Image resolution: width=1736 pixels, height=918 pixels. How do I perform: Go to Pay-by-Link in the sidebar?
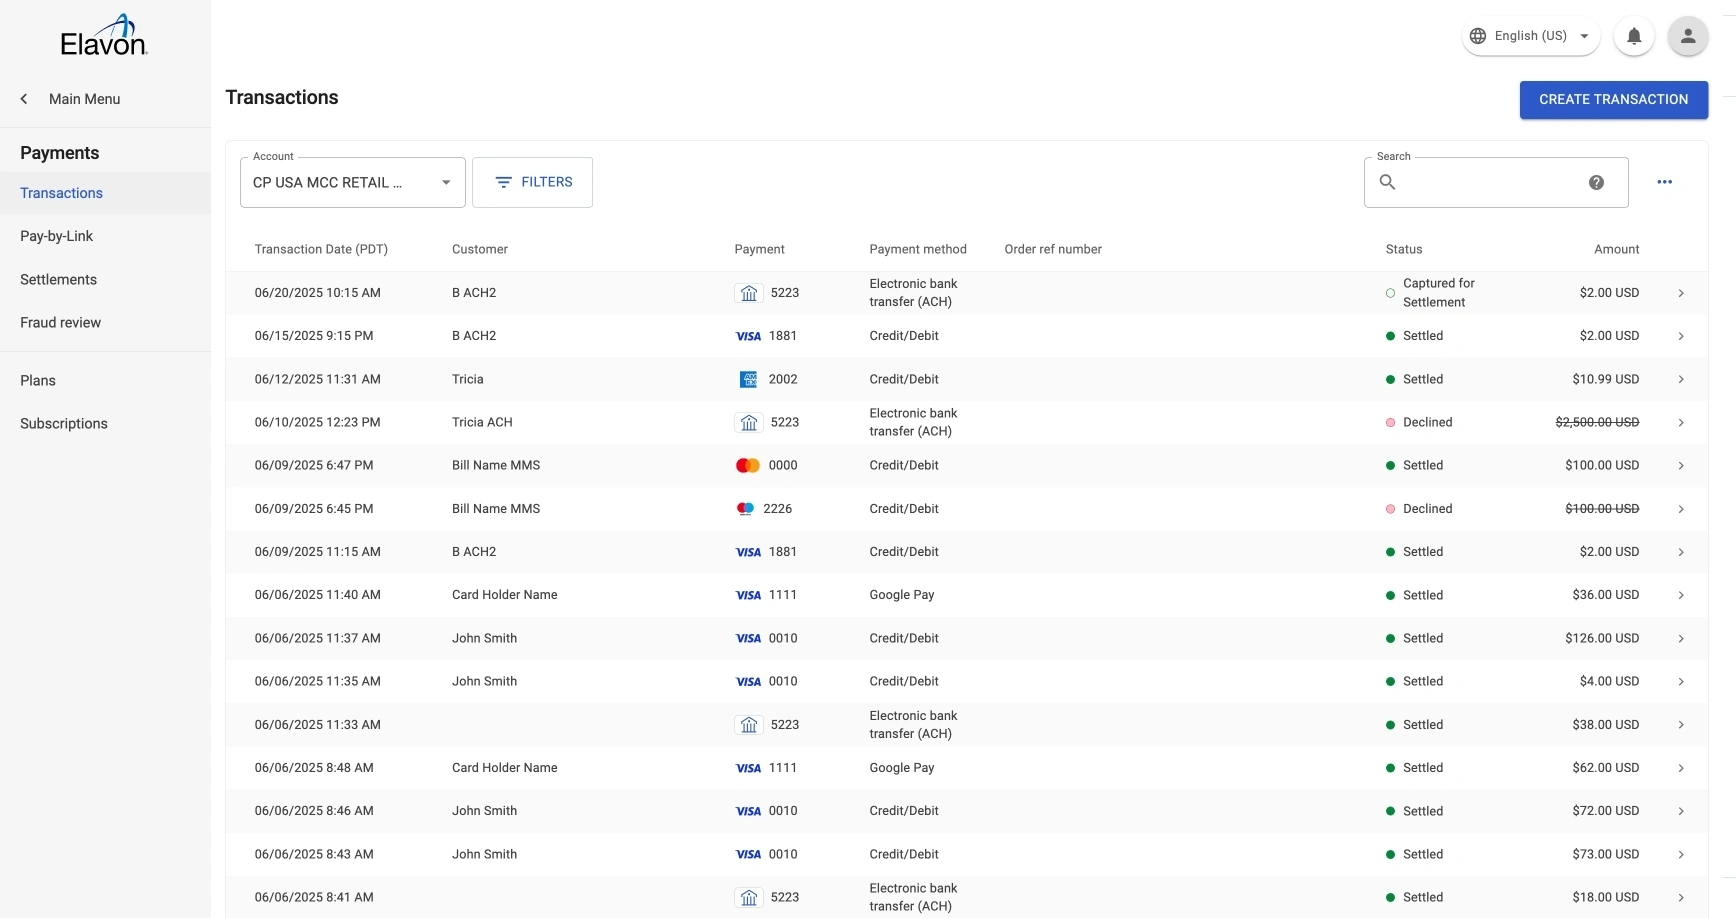point(57,236)
